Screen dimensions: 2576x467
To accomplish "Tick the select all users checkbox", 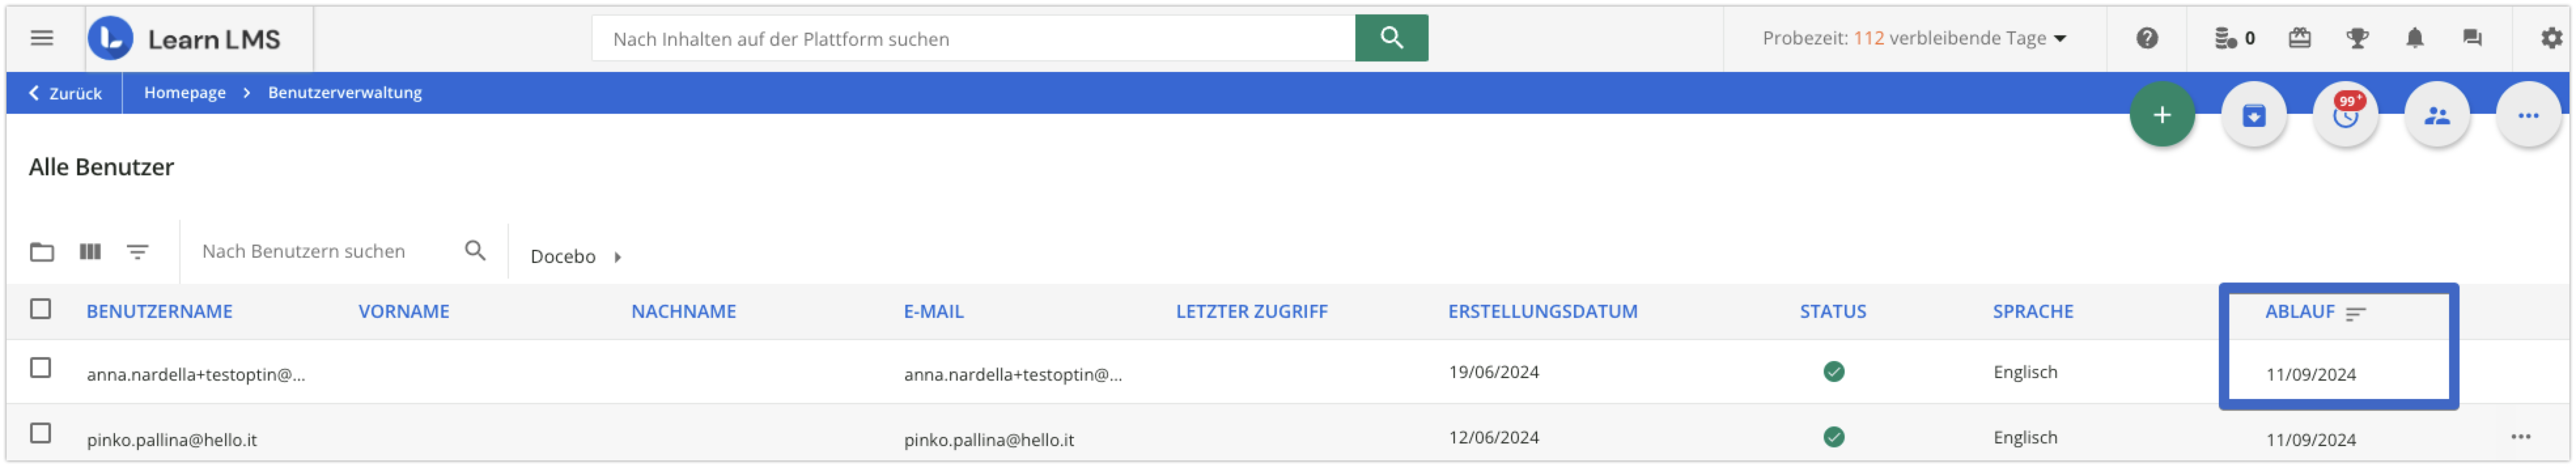I will pos(41,309).
